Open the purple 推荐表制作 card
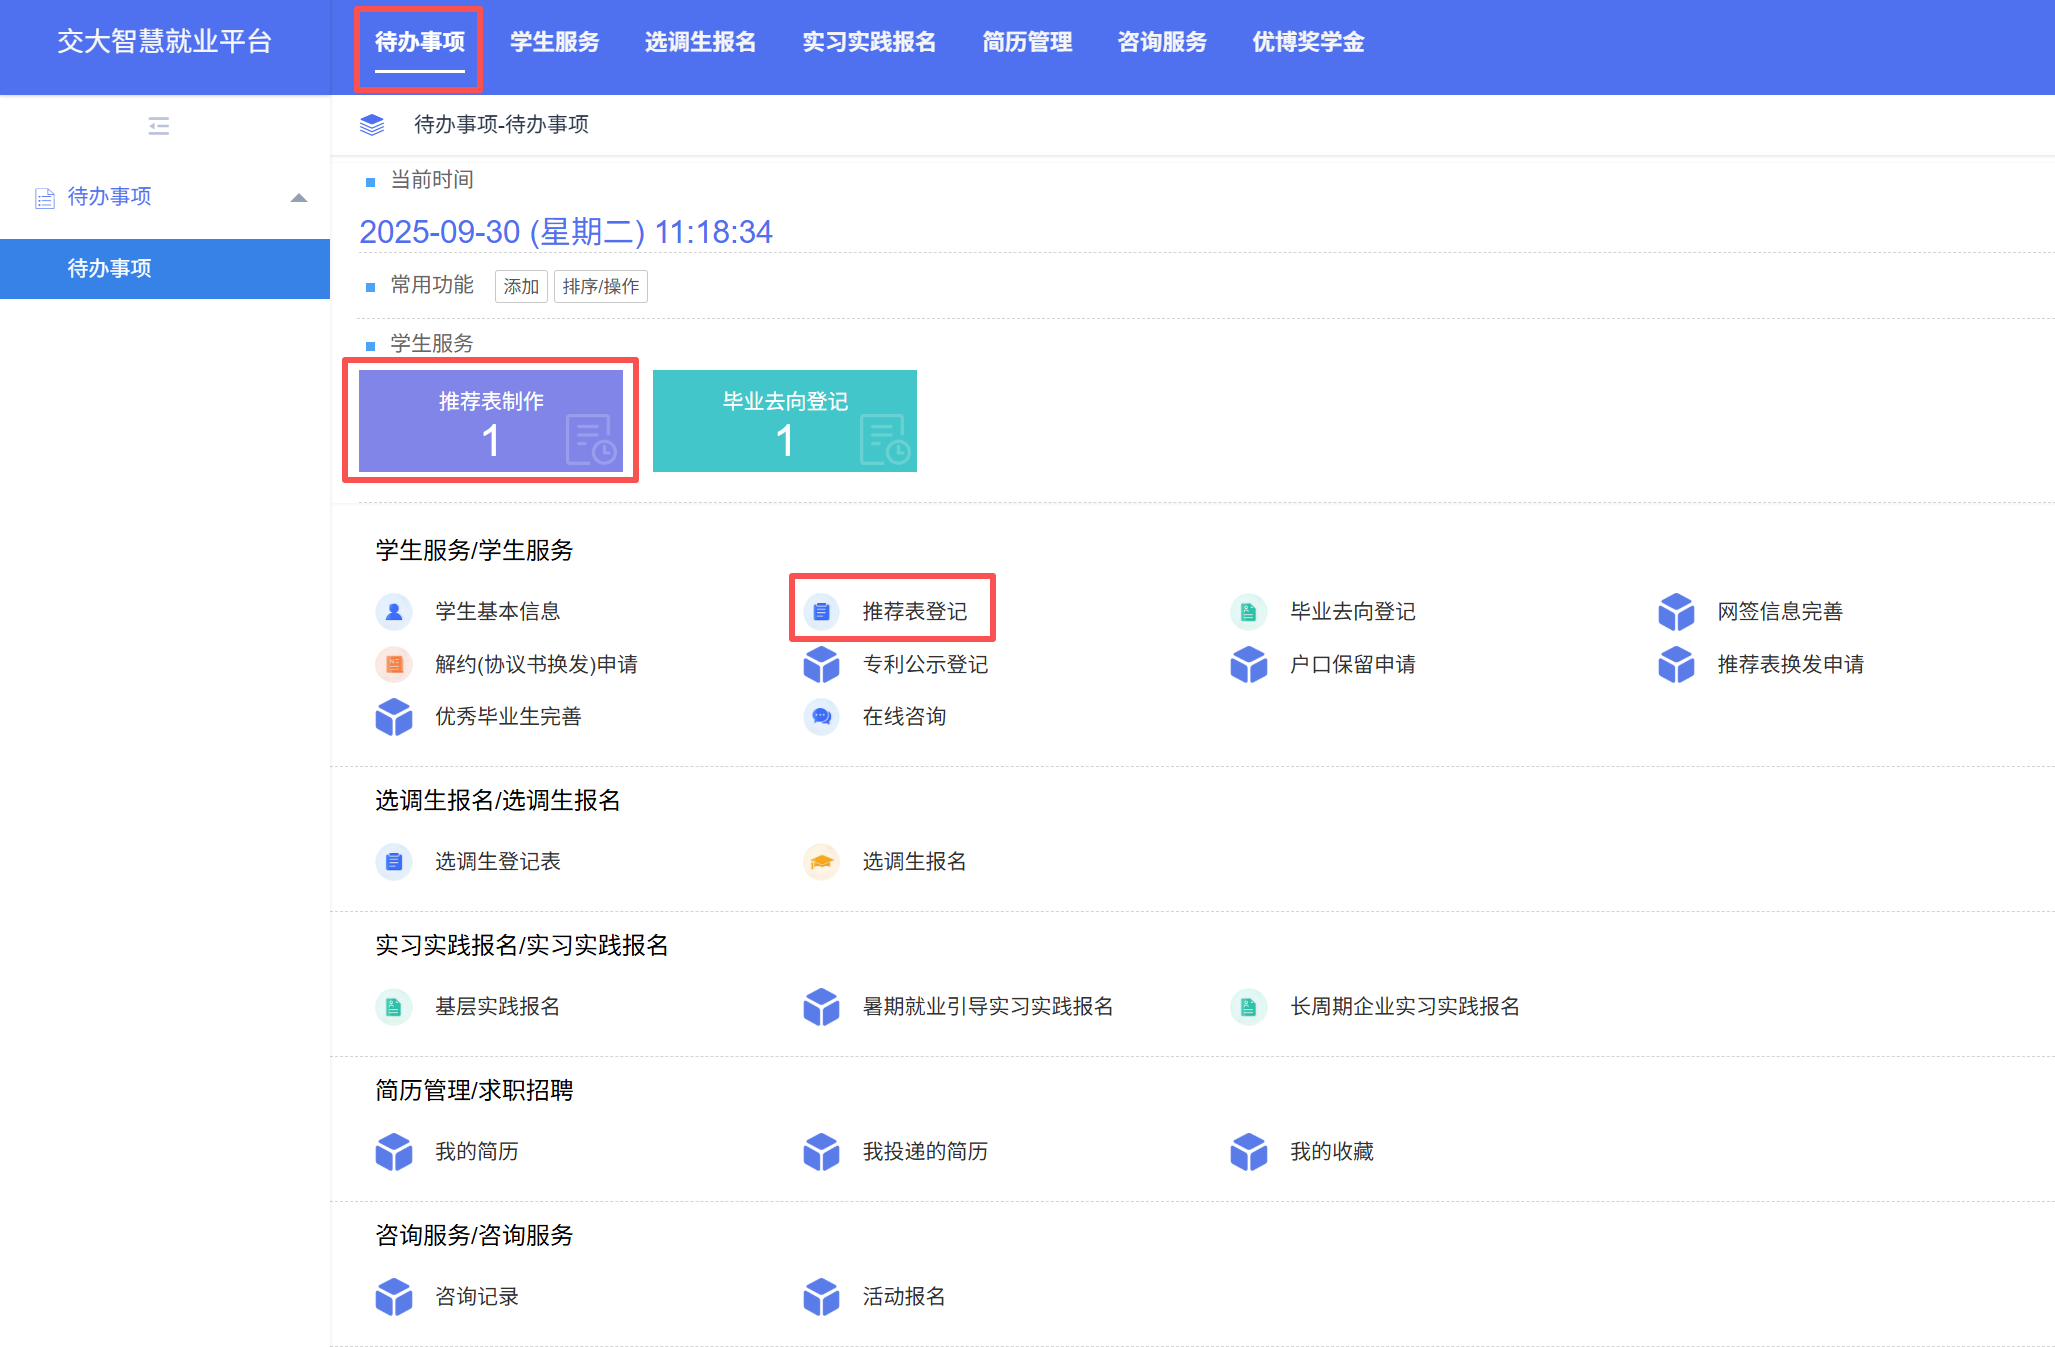This screenshot has height=1347, width=2055. click(490, 421)
